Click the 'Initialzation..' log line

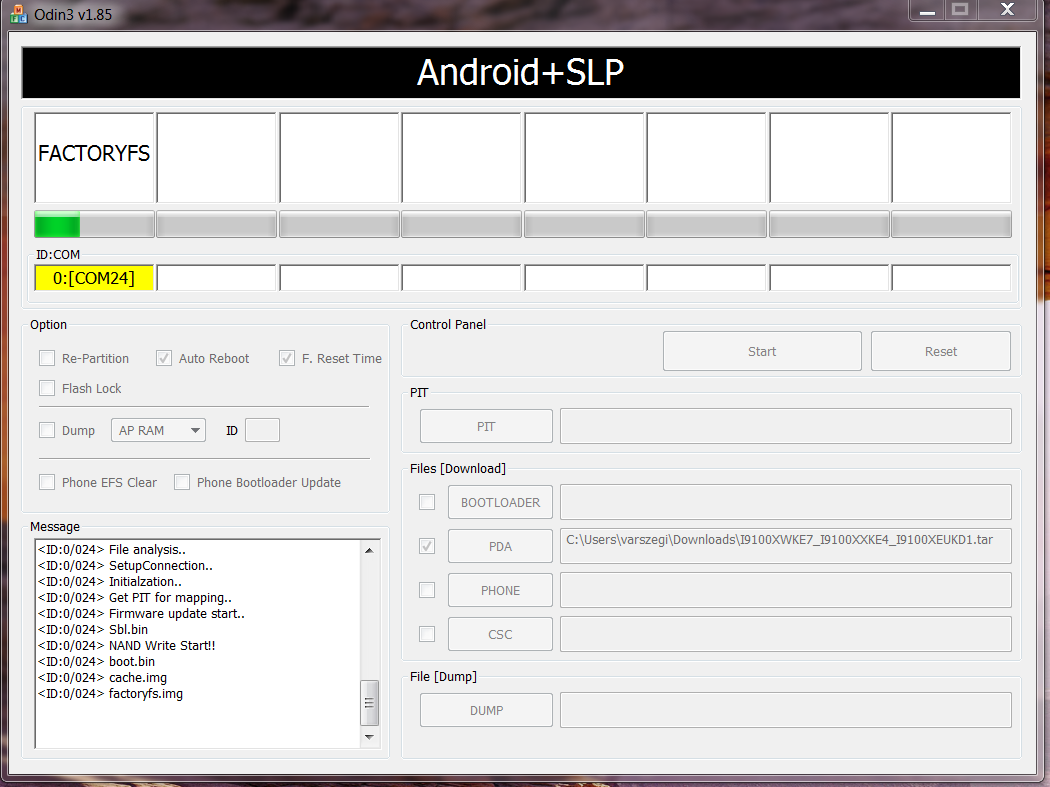110,581
